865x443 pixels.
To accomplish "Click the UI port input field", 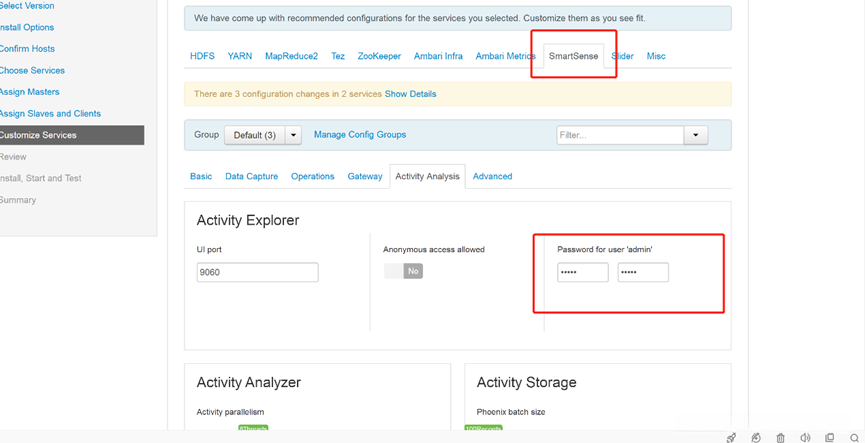I will [257, 272].
